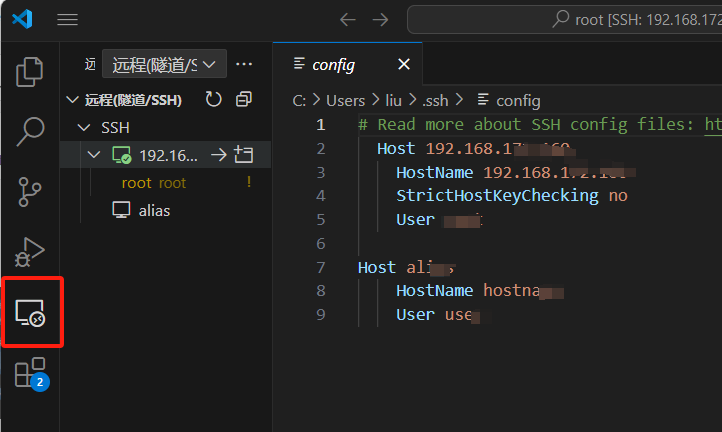Image resolution: width=722 pixels, height=432 pixels.
Task: Refresh the remote SSH list
Action: click(x=213, y=99)
